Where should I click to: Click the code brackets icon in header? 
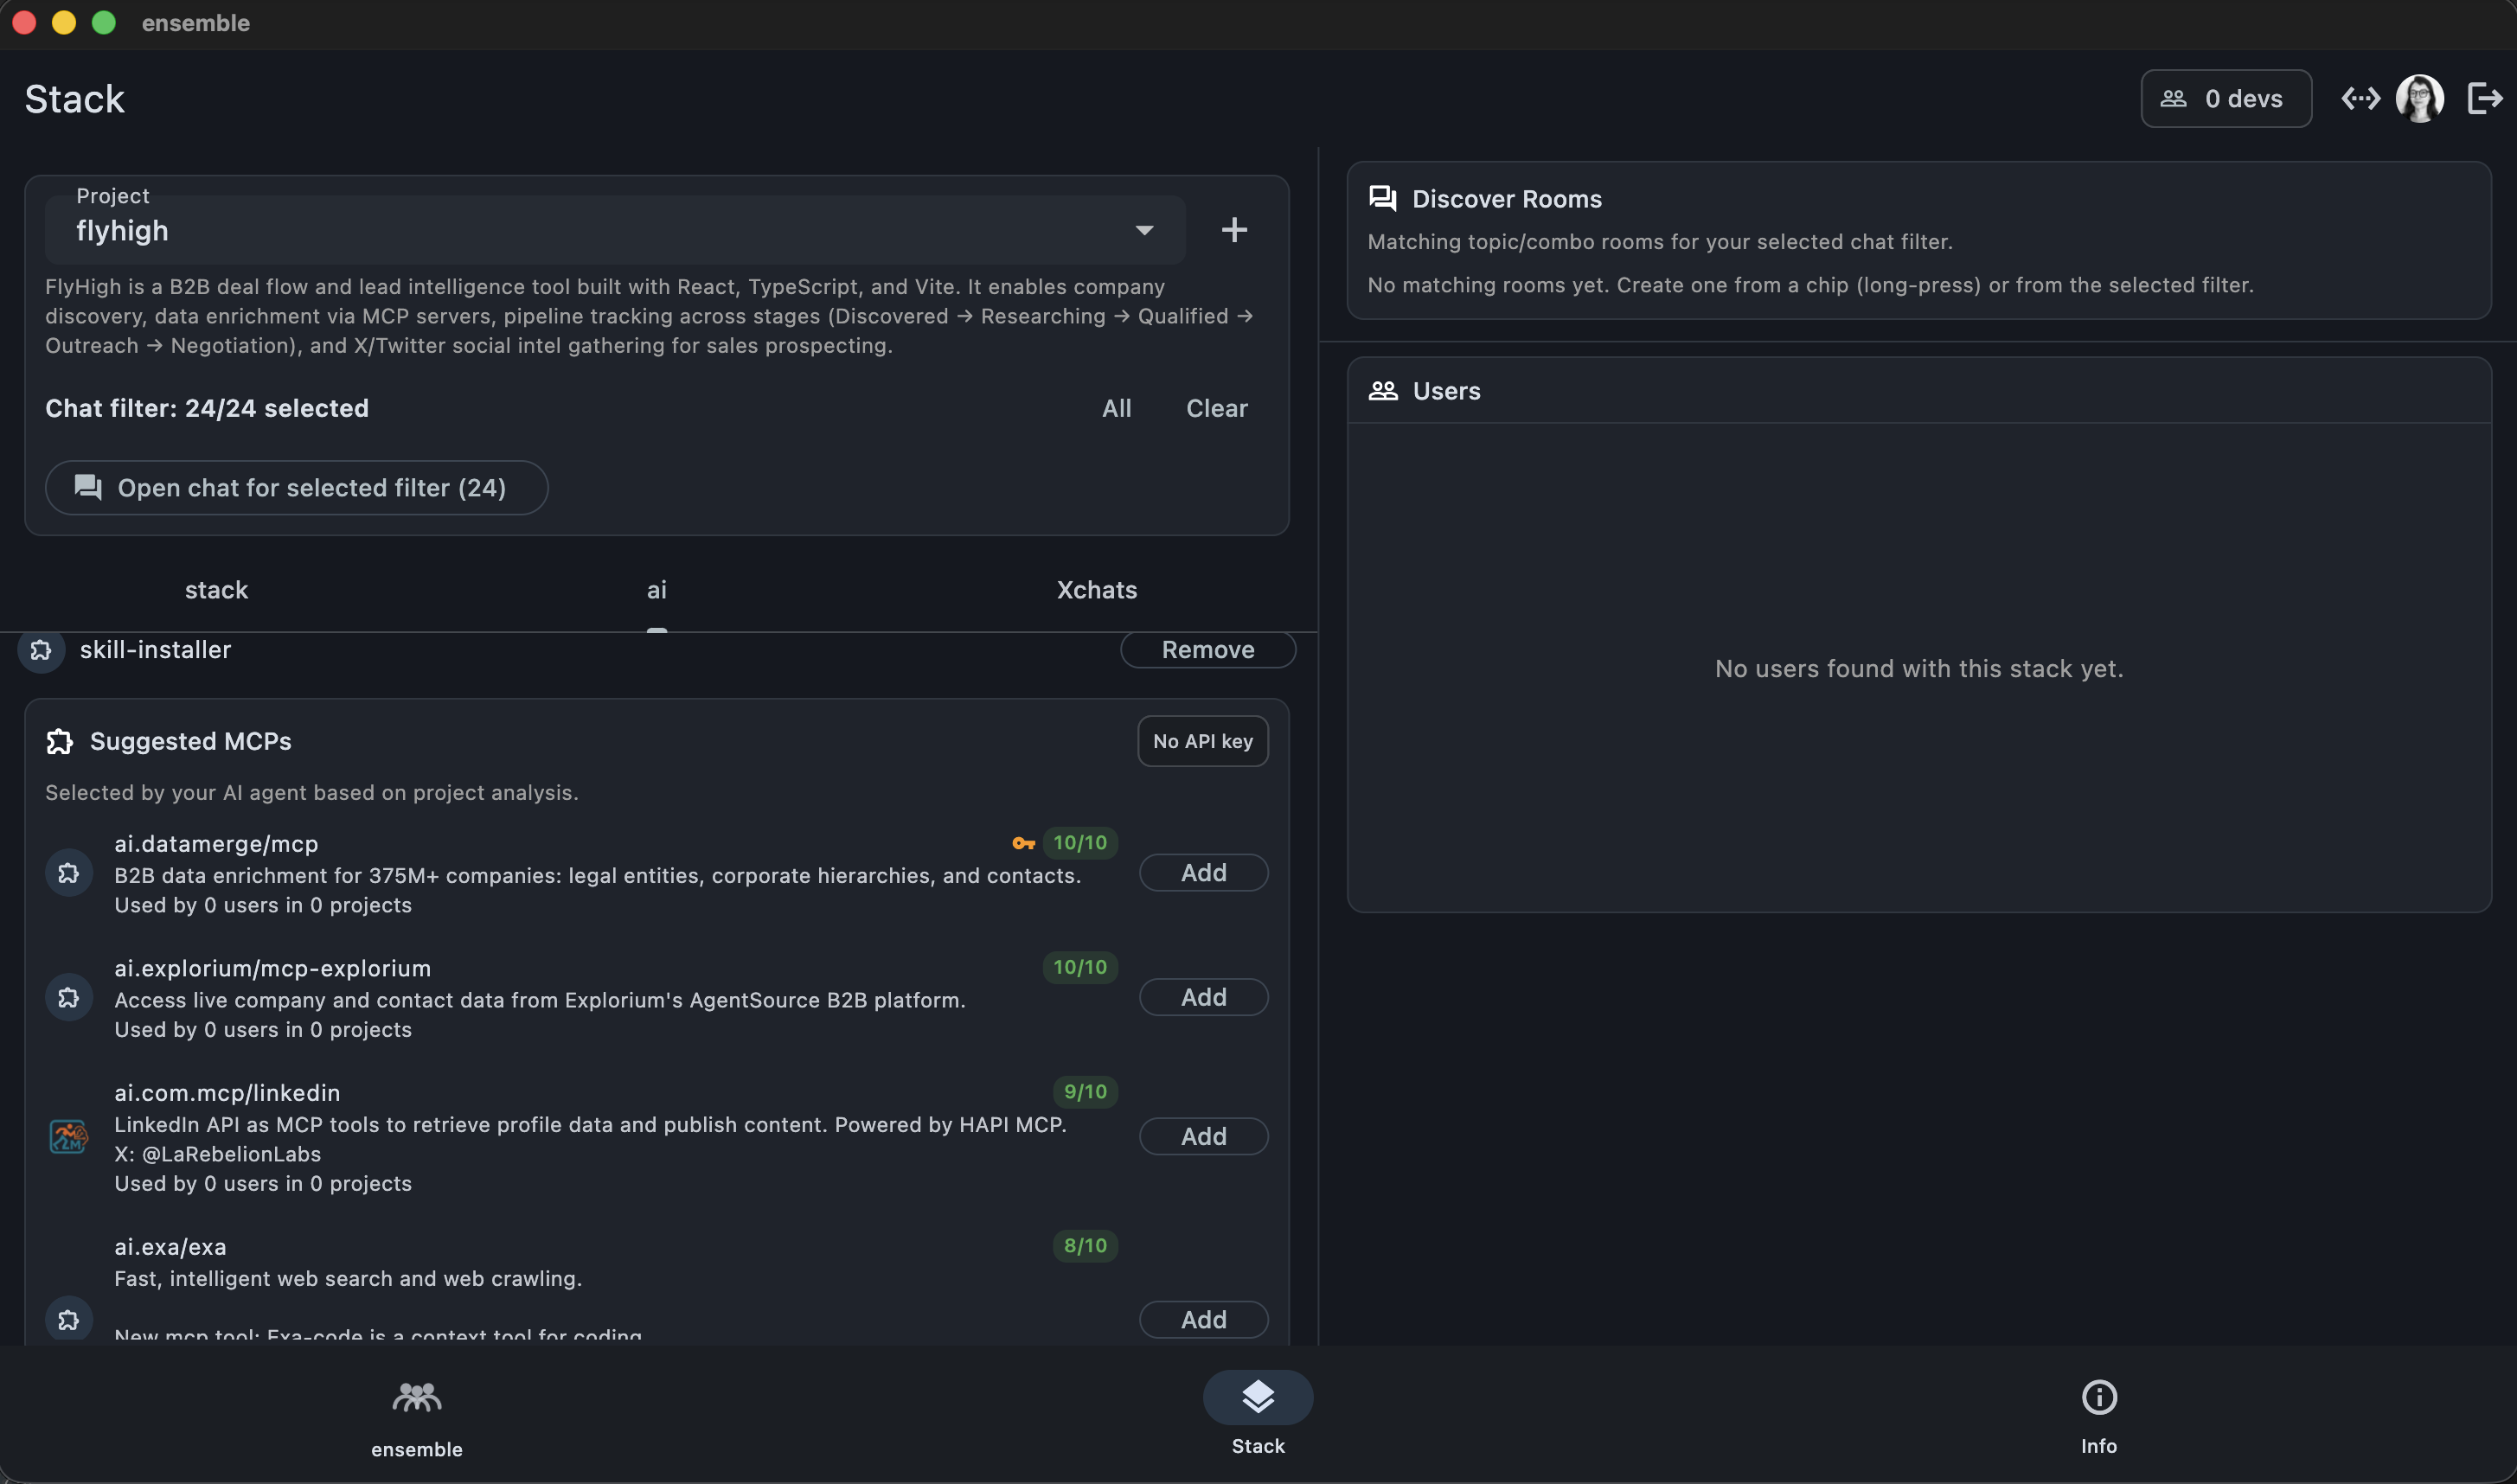pos(2360,99)
